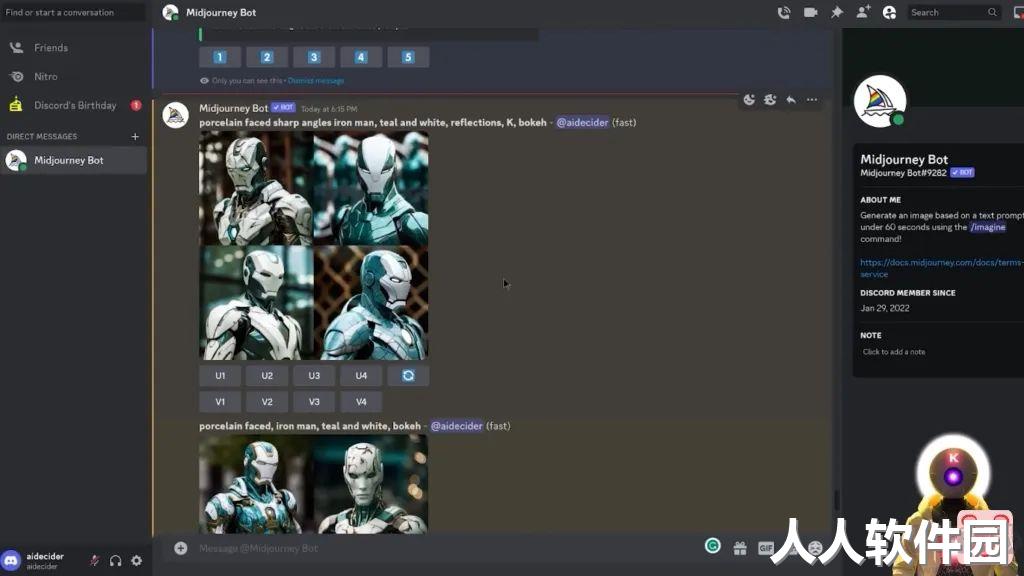The image size is (1024, 576).
Task: Click the Grammarly icon in message box
Action: pyautogui.click(x=712, y=546)
